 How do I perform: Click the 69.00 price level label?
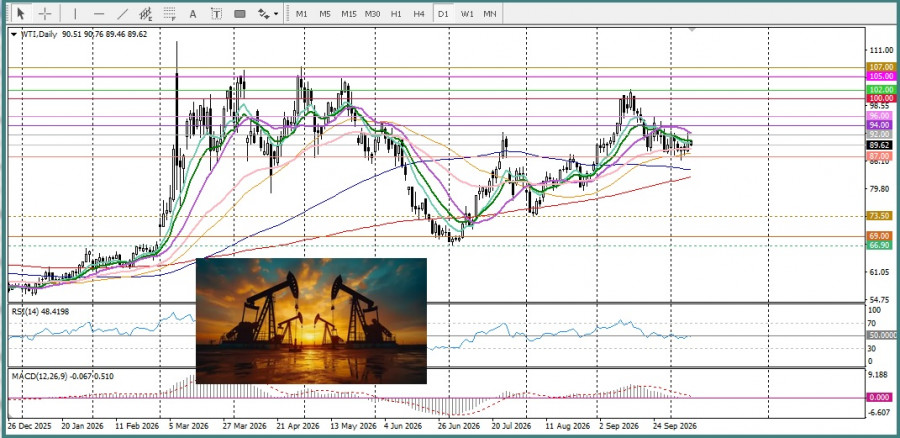click(x=880, y=236)
